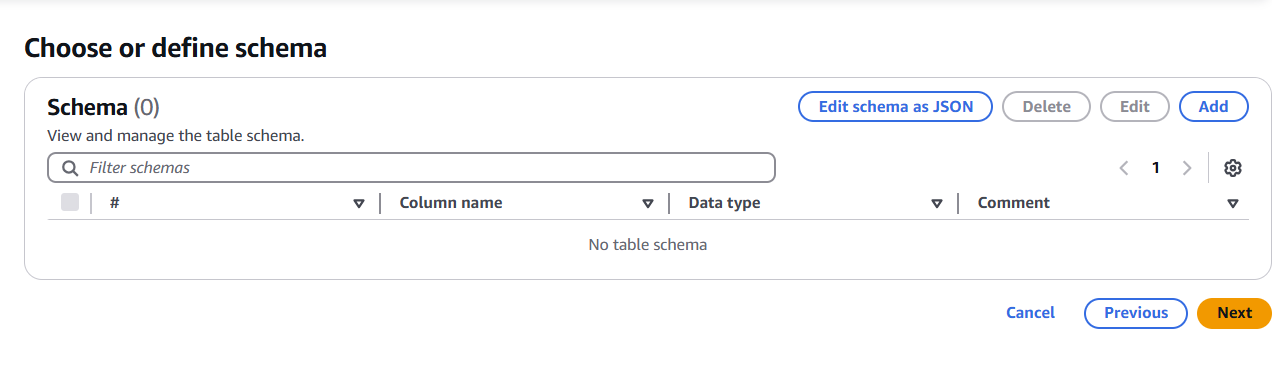Tick the select-all checkbox in the table header
The height and width of the screenshot is (382, 1272).
point(70,202)
